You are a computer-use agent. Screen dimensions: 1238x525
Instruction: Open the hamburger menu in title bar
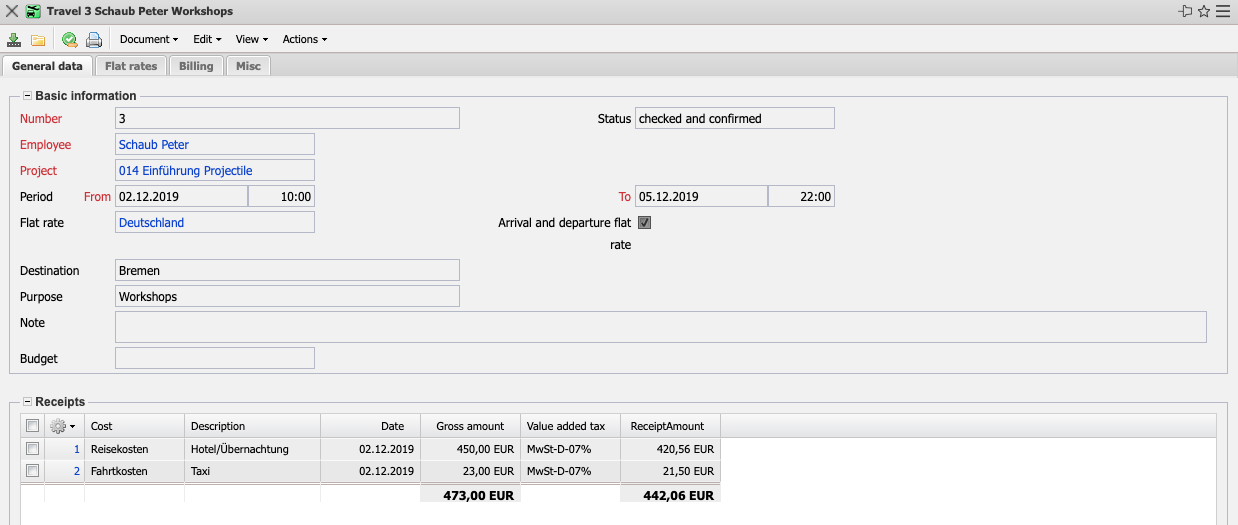point(1222,11)
